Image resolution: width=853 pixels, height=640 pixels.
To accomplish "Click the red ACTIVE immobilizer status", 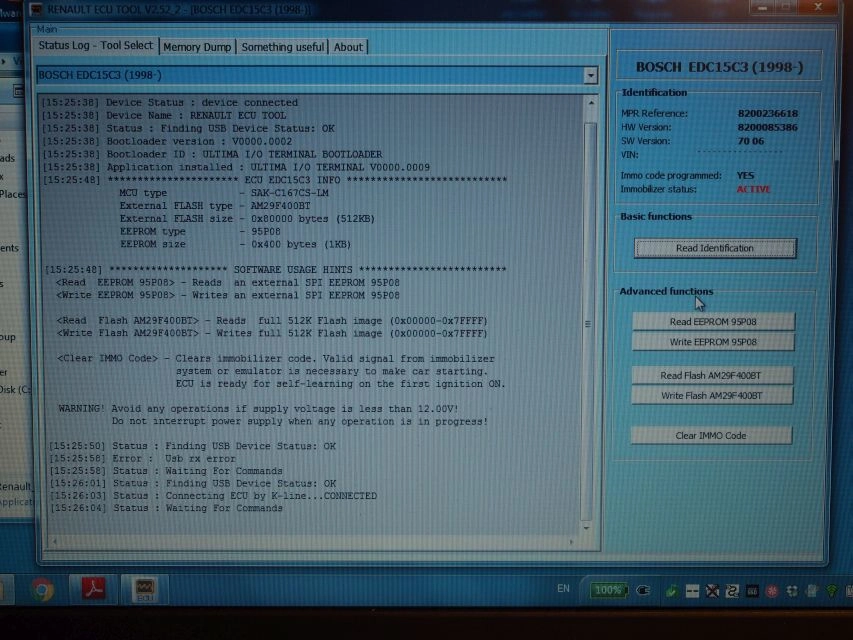I will click(x=753, y=189).
